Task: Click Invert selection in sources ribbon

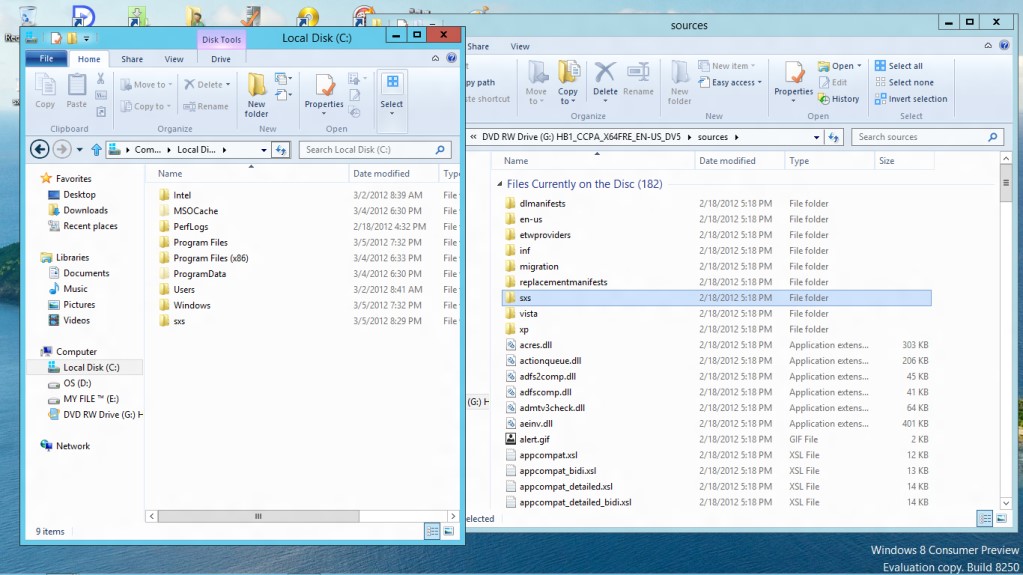Action: (x=911, y=99)
